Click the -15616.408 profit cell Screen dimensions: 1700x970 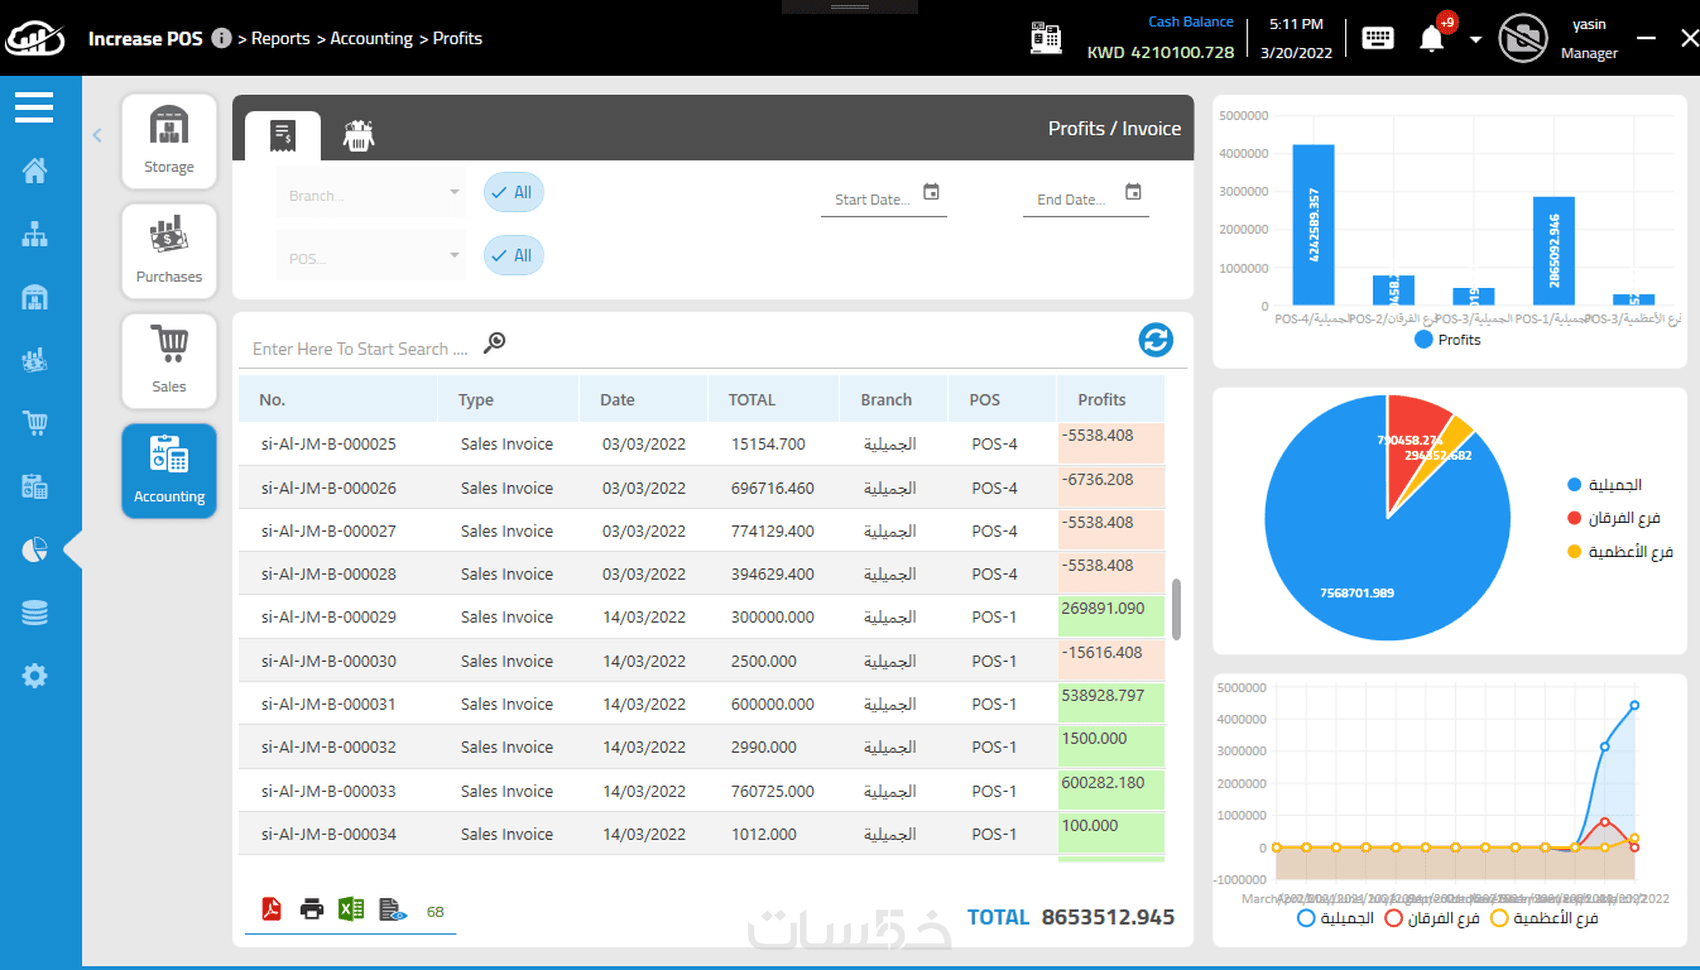click(1110, 661)
